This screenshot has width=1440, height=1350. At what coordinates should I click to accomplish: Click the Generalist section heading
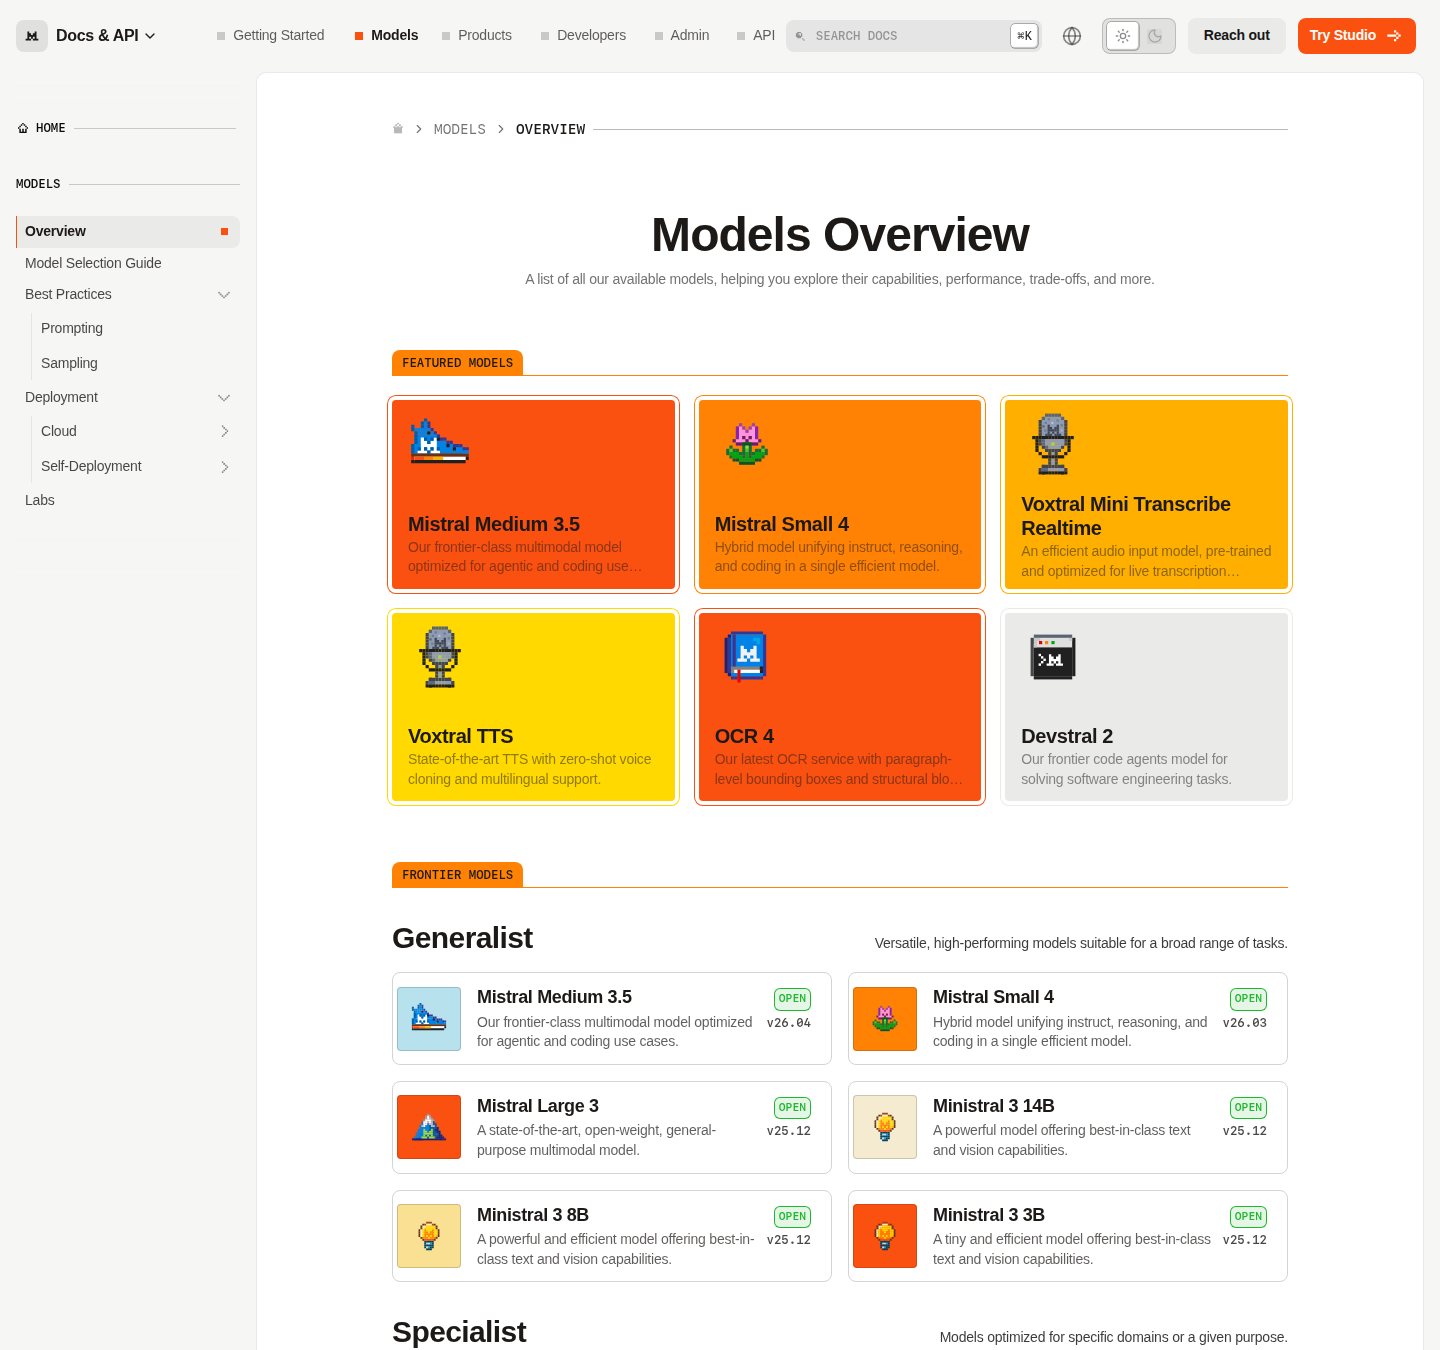462,938
